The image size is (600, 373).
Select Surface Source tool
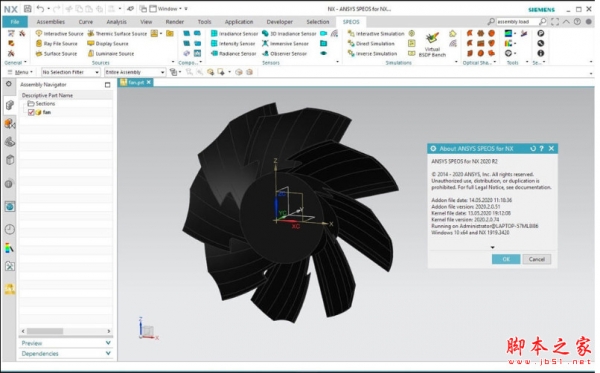point(56,54)
